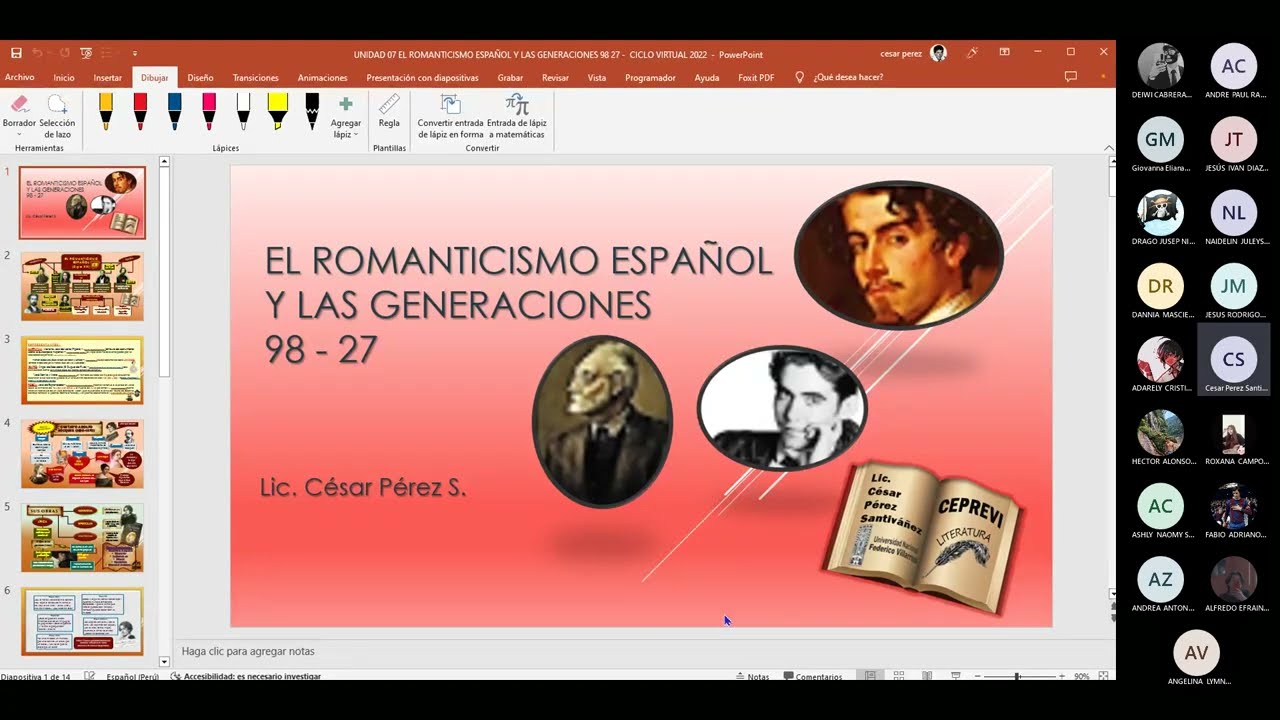1280x720 pixels.
Task: Switch to Slide Sorter view icon
Action: point(899,676)
